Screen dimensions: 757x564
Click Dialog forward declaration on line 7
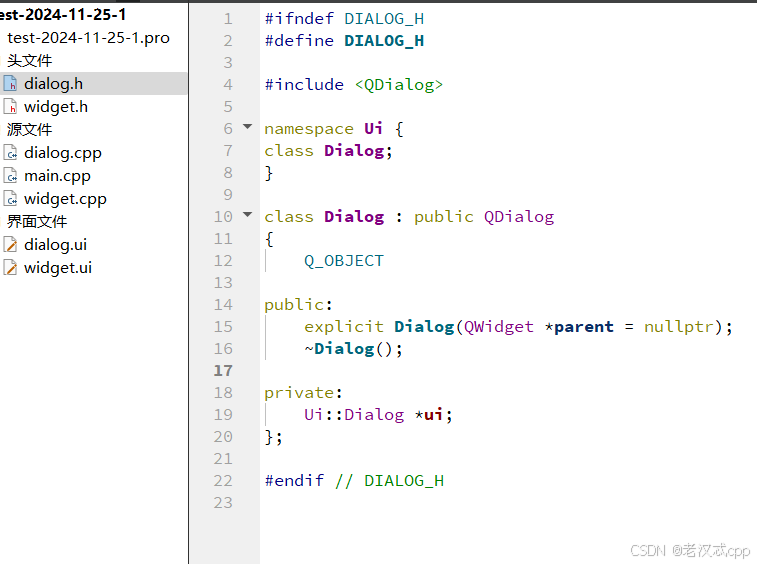click(x=354, y=151)
